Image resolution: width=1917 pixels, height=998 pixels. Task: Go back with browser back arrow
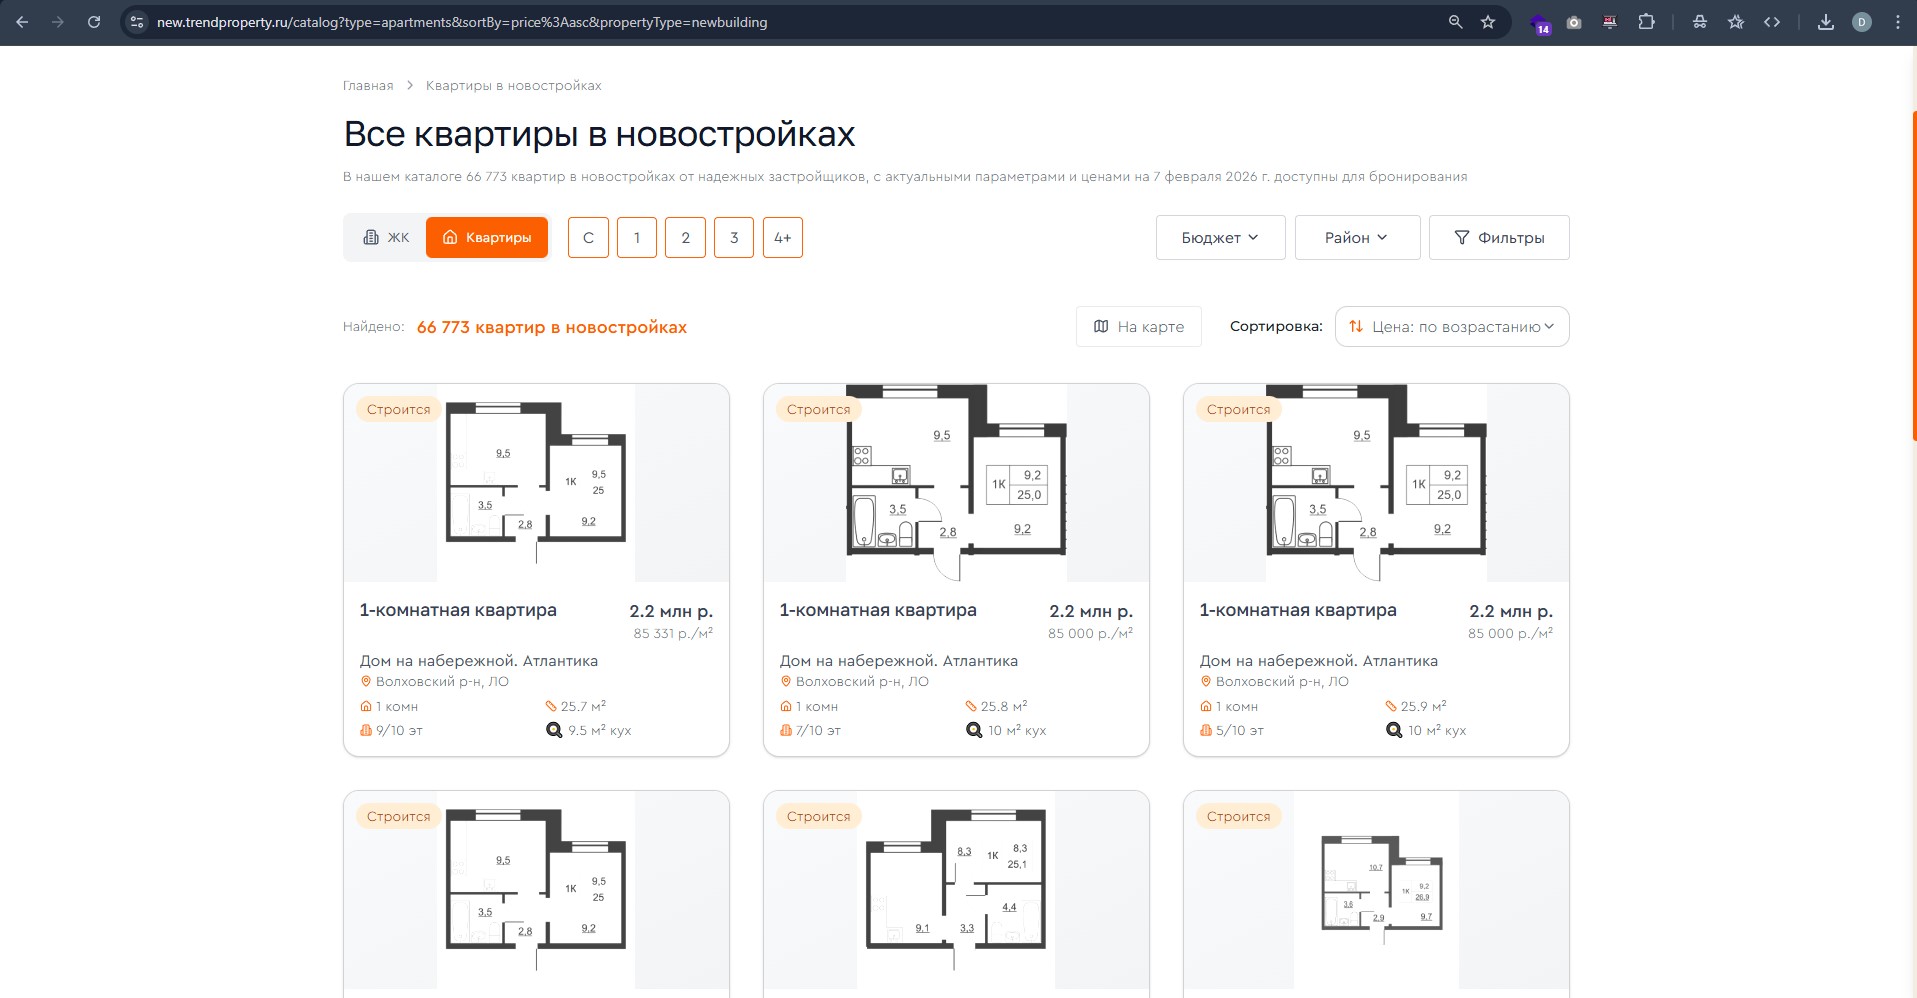[22, 22]
